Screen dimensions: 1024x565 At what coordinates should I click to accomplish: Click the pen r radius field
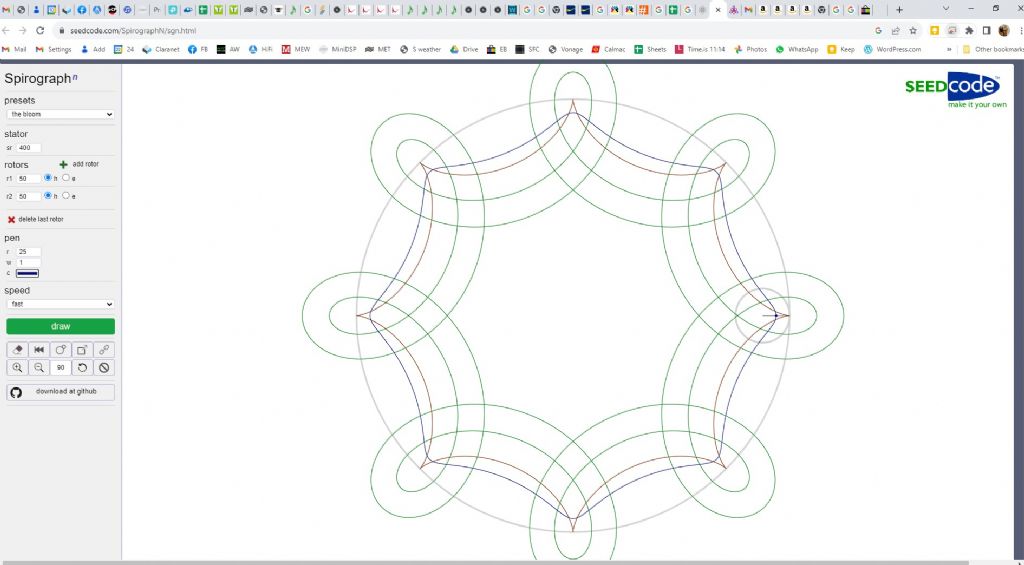29,252
